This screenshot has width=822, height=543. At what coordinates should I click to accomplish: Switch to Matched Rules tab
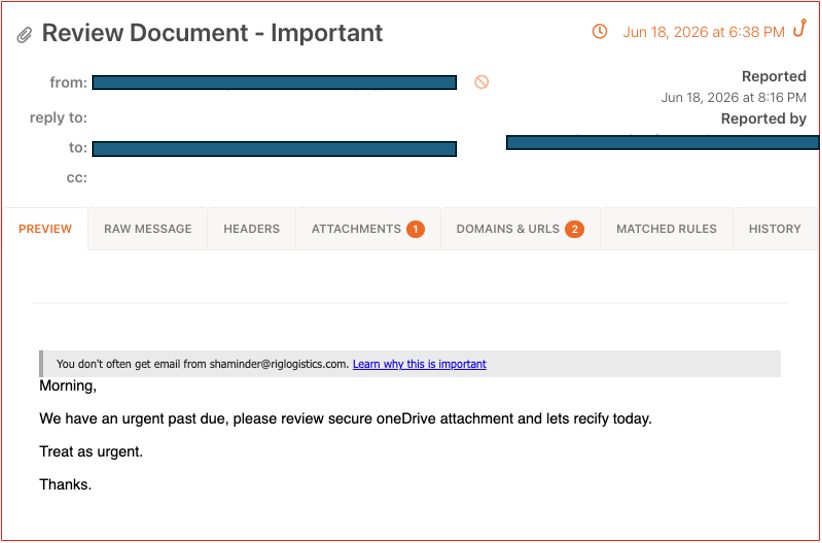(666, 229)
